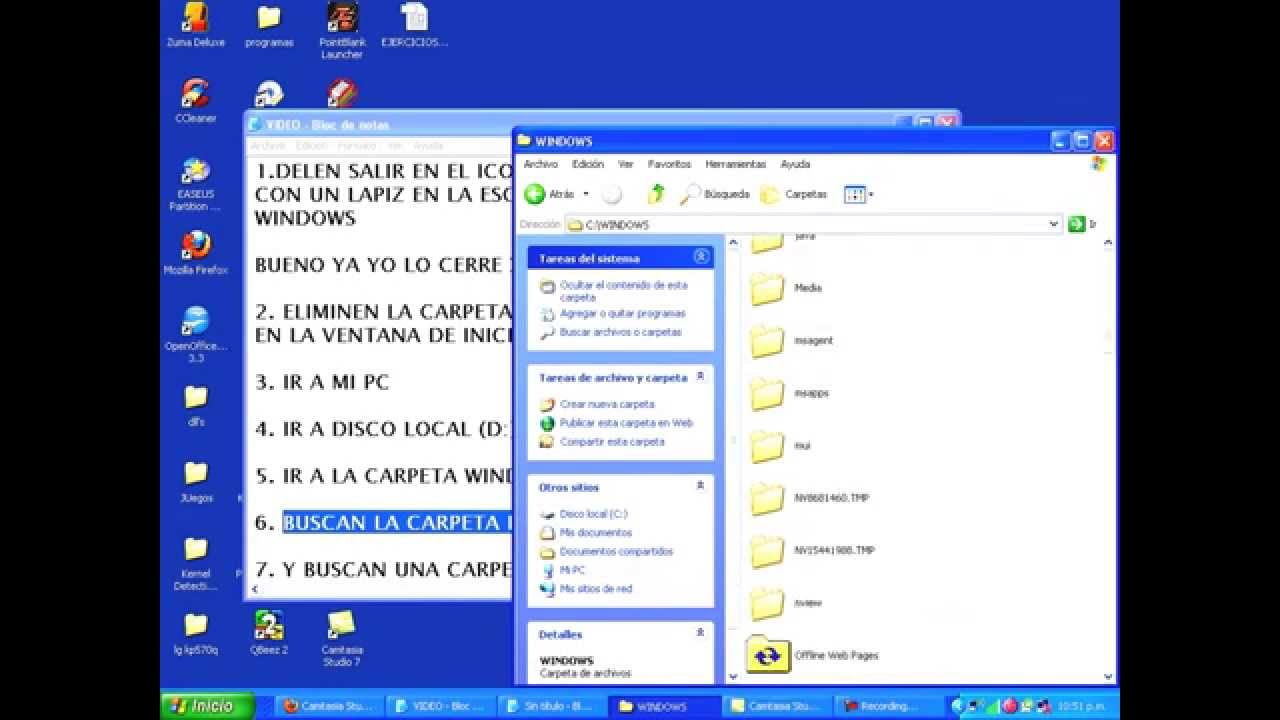
Task: Click highlighted line 6 in Notepad
Action: 397,522
